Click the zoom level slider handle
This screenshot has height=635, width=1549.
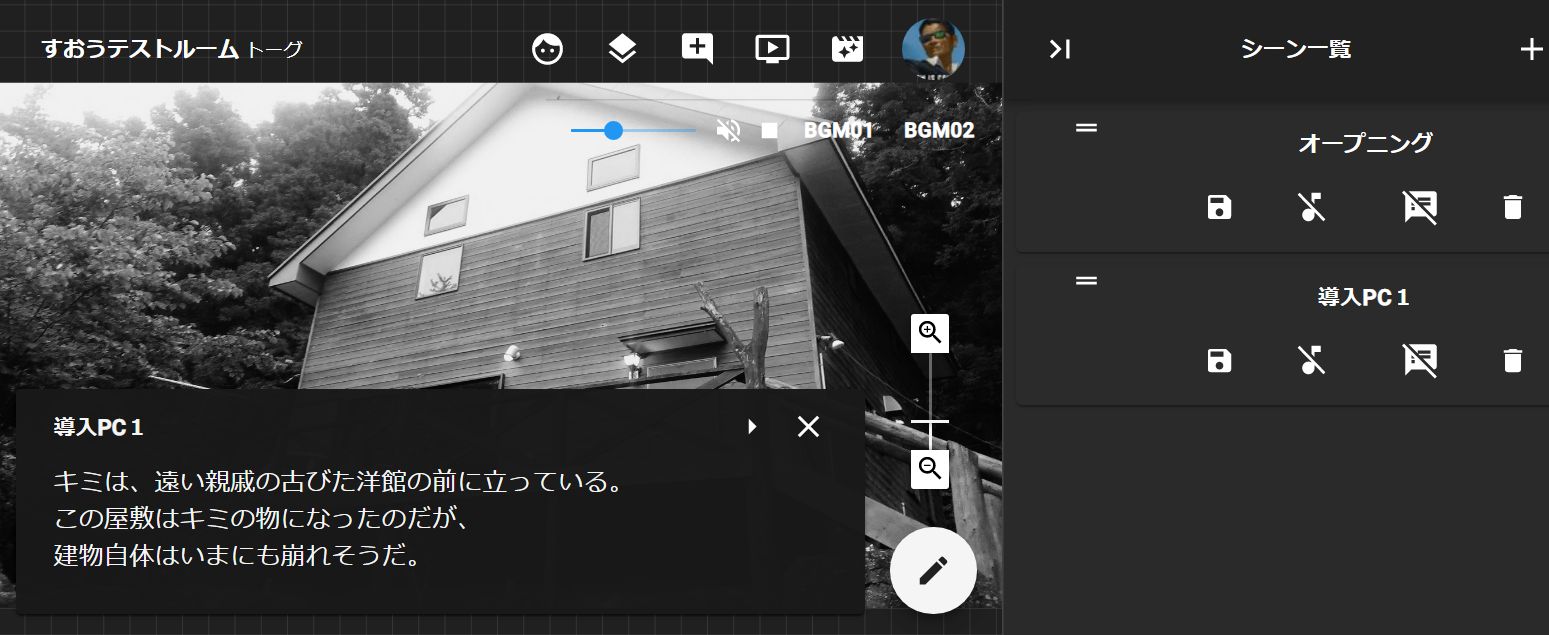point(930,422)
